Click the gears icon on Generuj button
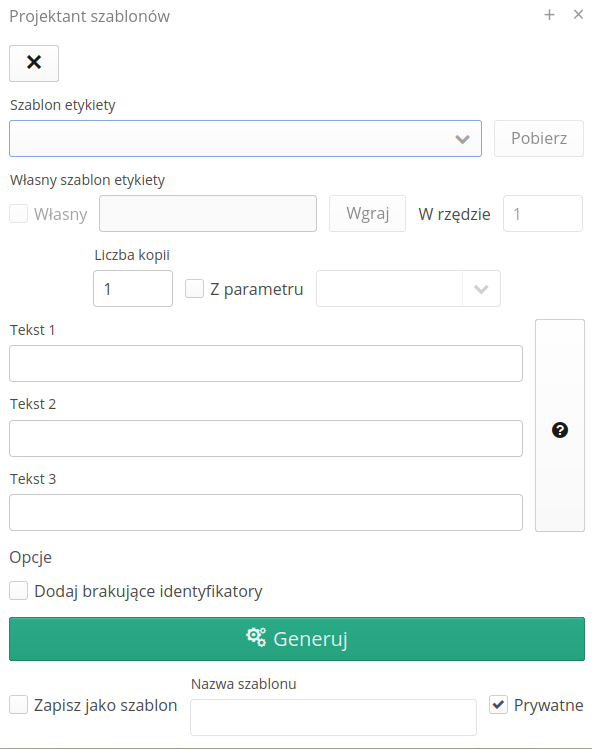592x749 pixels. click(x=256, y=637)
